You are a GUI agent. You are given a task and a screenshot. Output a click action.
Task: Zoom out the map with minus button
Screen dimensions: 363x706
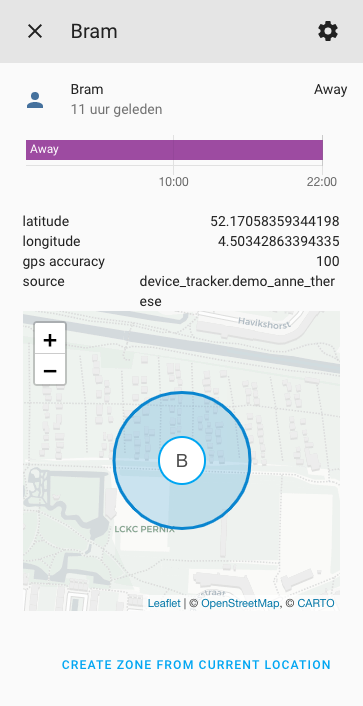(50, 370)
